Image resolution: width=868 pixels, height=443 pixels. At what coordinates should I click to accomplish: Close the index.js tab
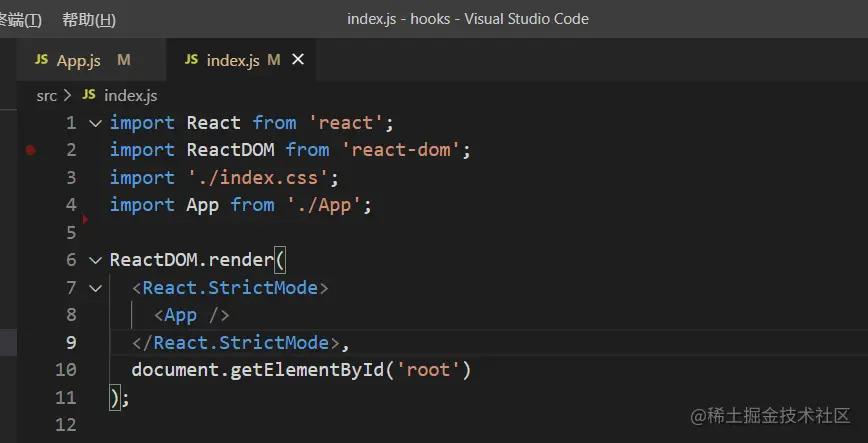tap(297, 60)
